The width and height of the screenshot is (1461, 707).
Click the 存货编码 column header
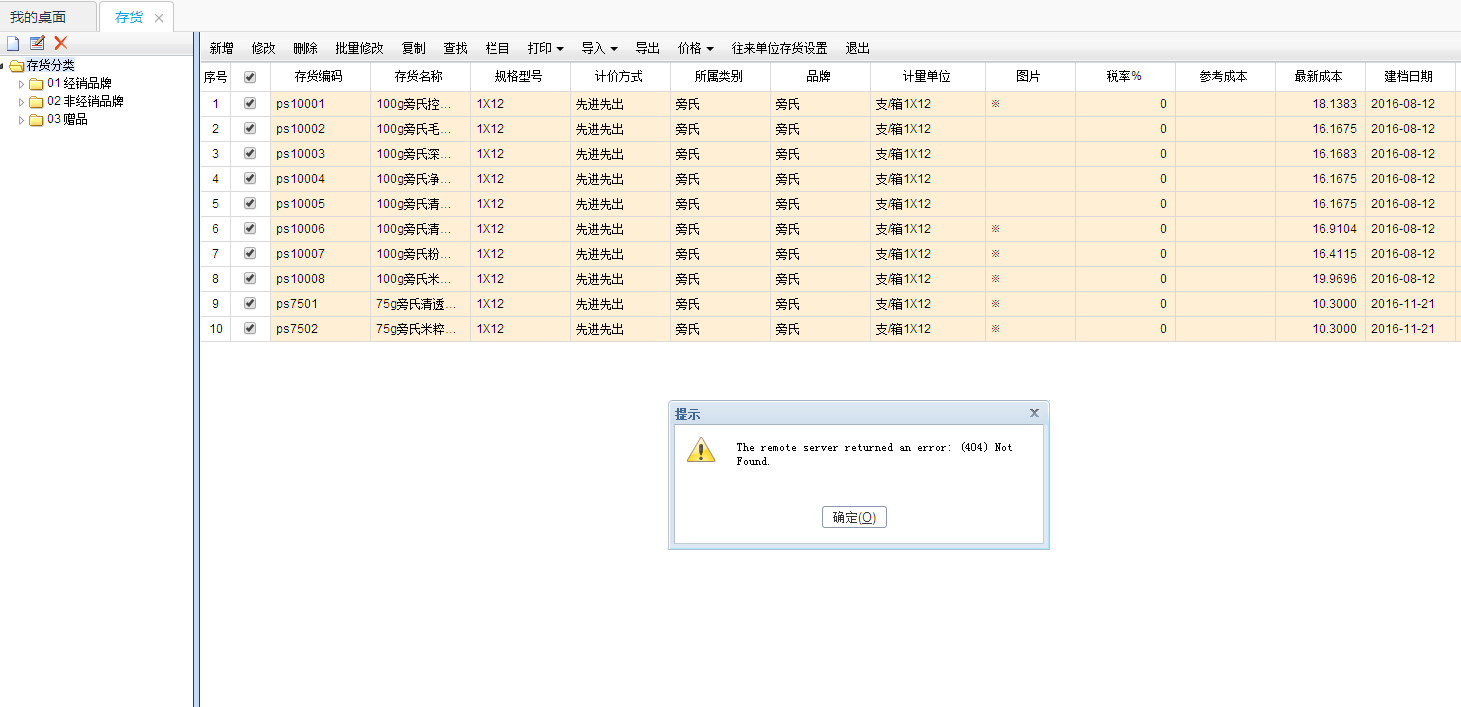320,77
